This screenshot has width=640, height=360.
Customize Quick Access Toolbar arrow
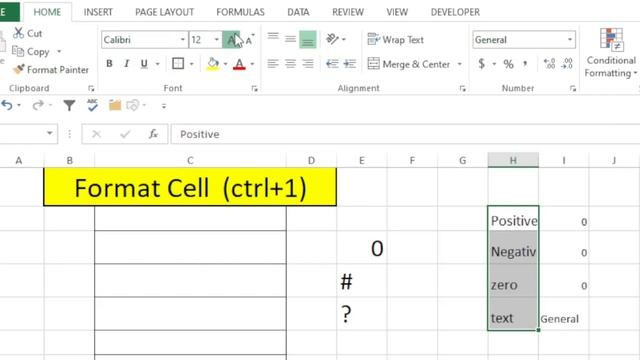point(164,106)
